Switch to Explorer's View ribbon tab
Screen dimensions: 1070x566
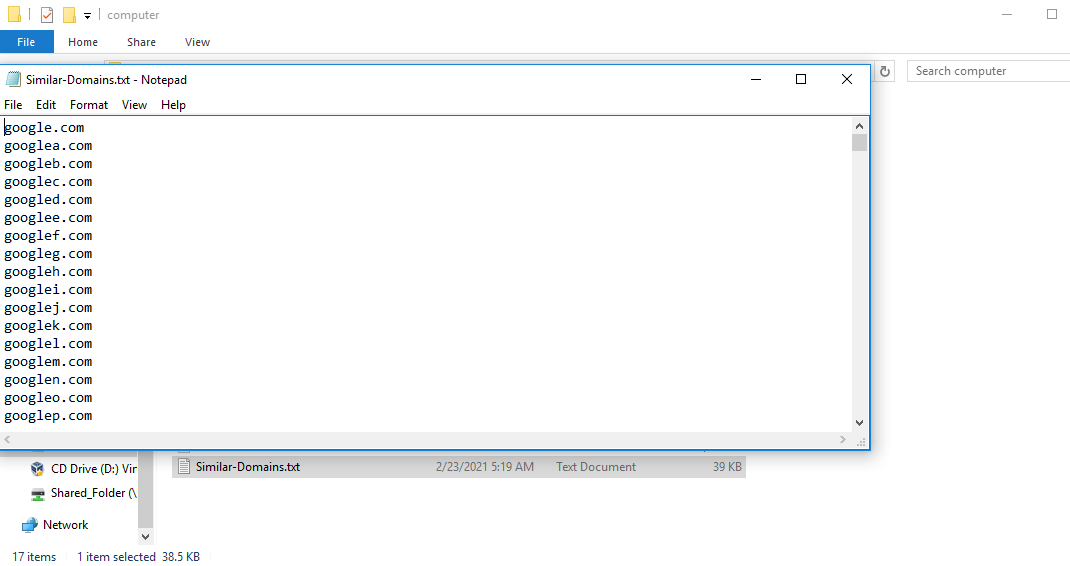(197, 42)
